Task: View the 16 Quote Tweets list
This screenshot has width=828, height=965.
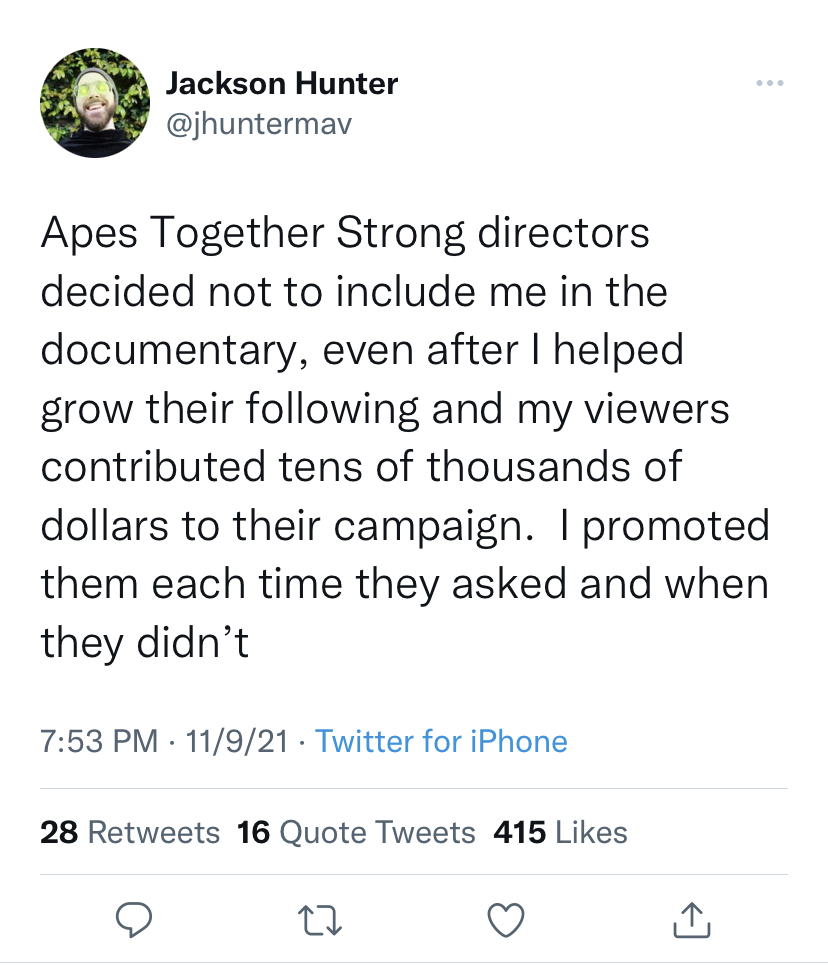Action: [x=356, y=832]
